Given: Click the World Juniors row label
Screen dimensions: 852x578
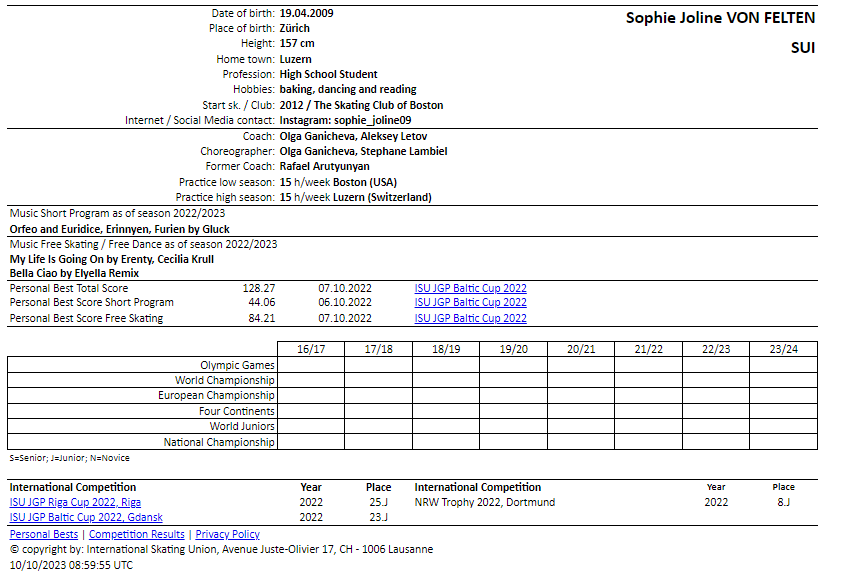Looking at the screenshot, I should (x=241, y=426).
